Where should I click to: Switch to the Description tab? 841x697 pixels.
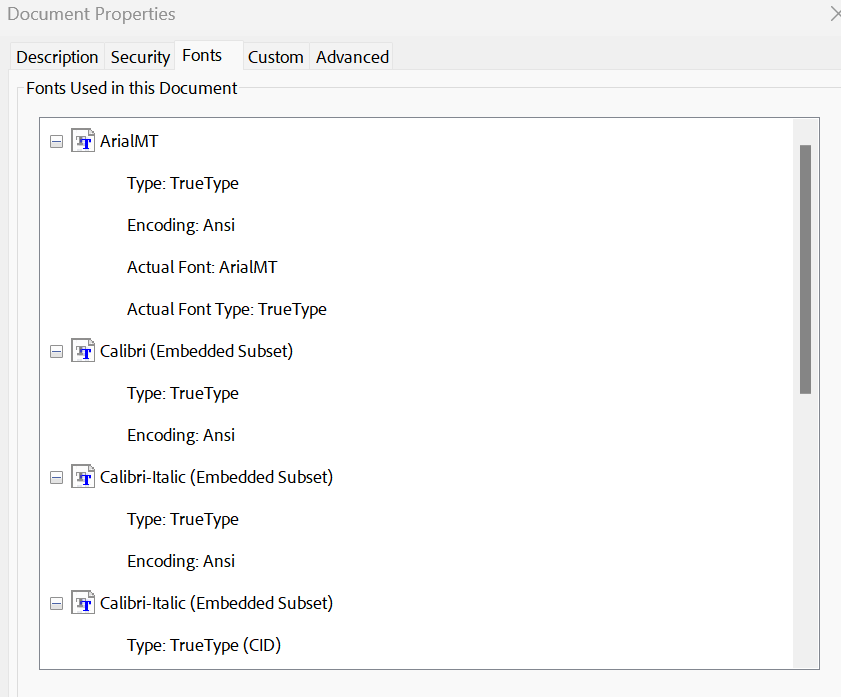tap(57, 56)
